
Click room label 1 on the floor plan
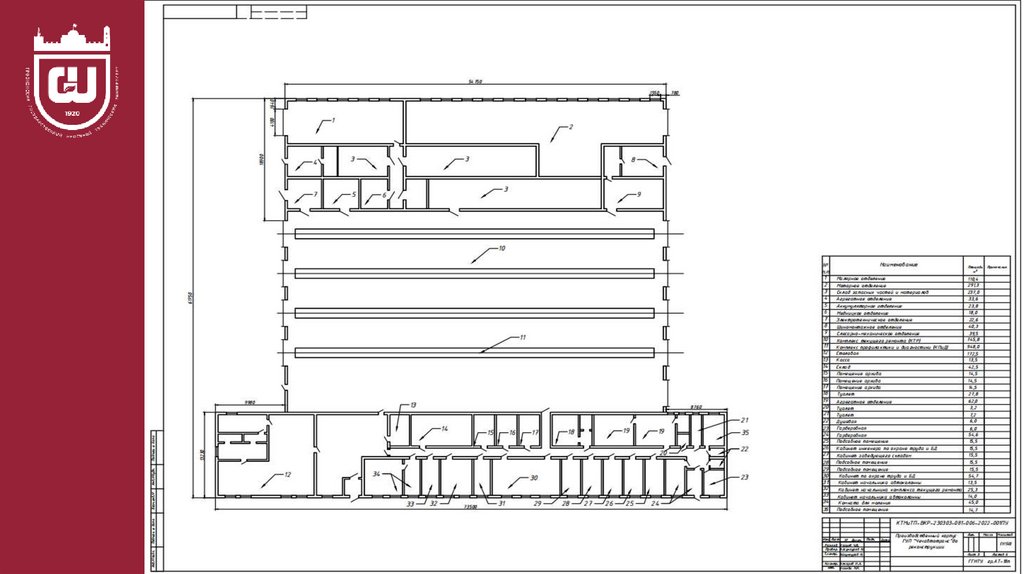[333, 120]
